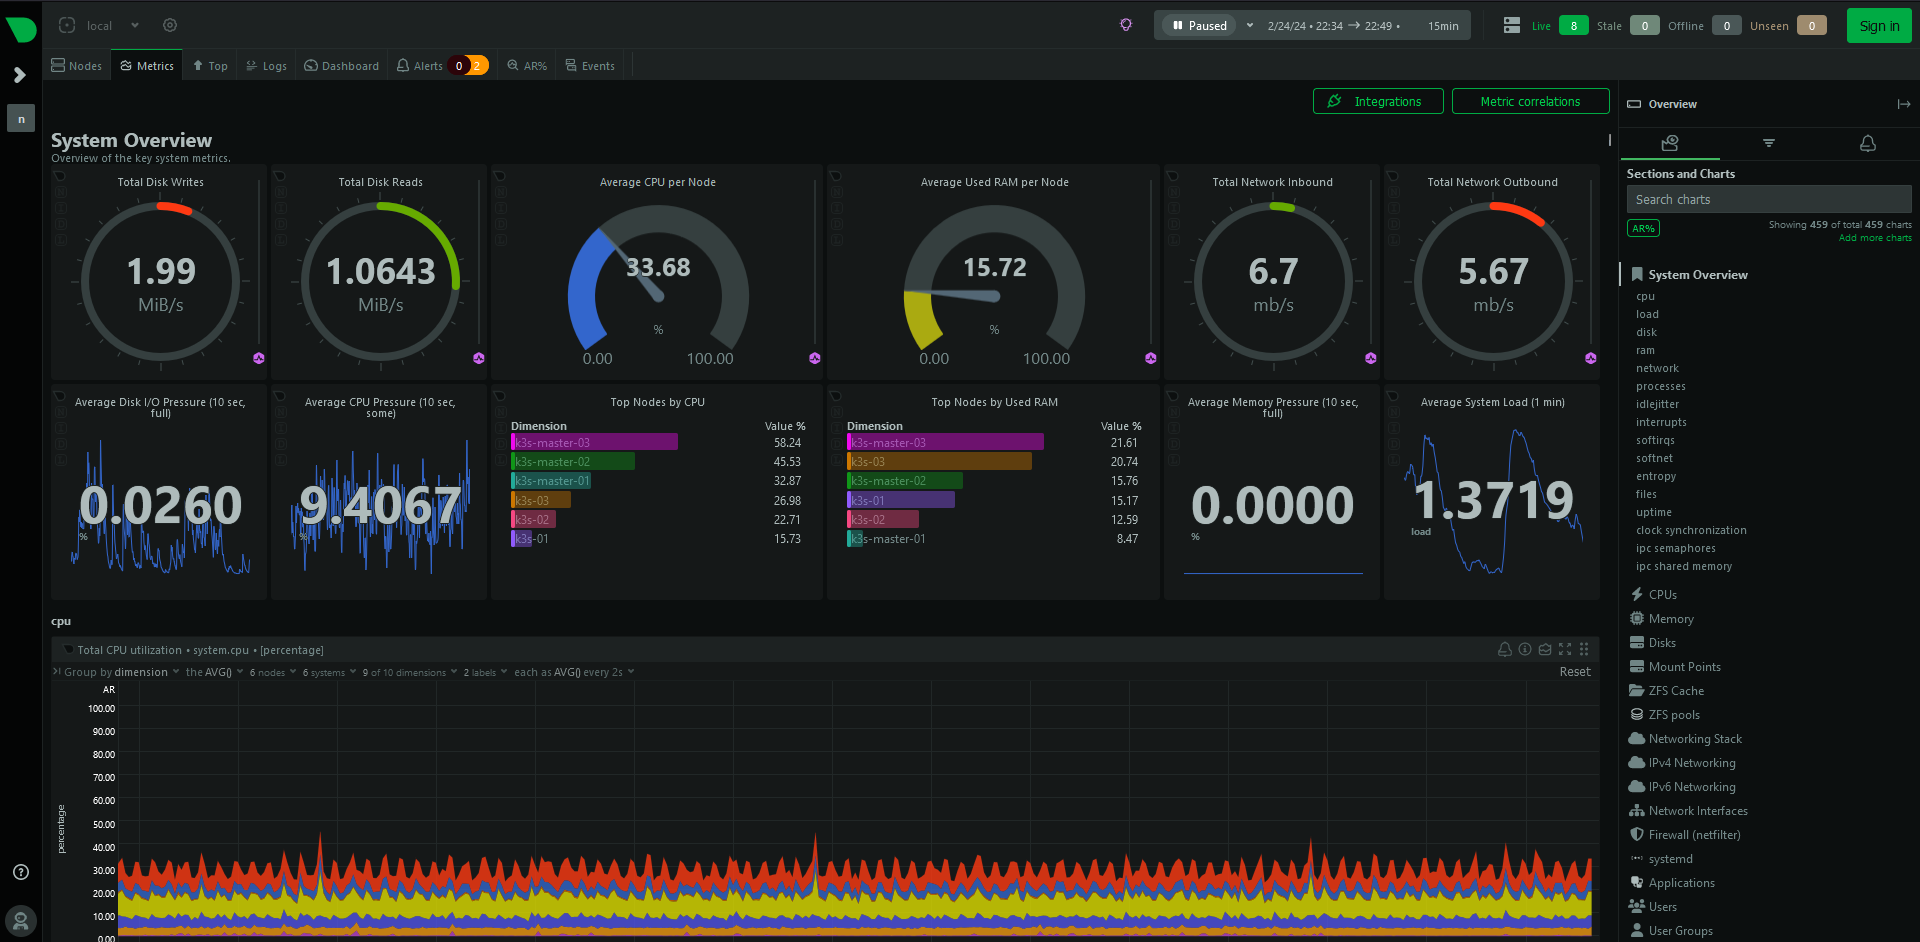The width and height of the screenshot is (1920, 942).
Task: Click the Integrations button
Action: click(1378, 101)
